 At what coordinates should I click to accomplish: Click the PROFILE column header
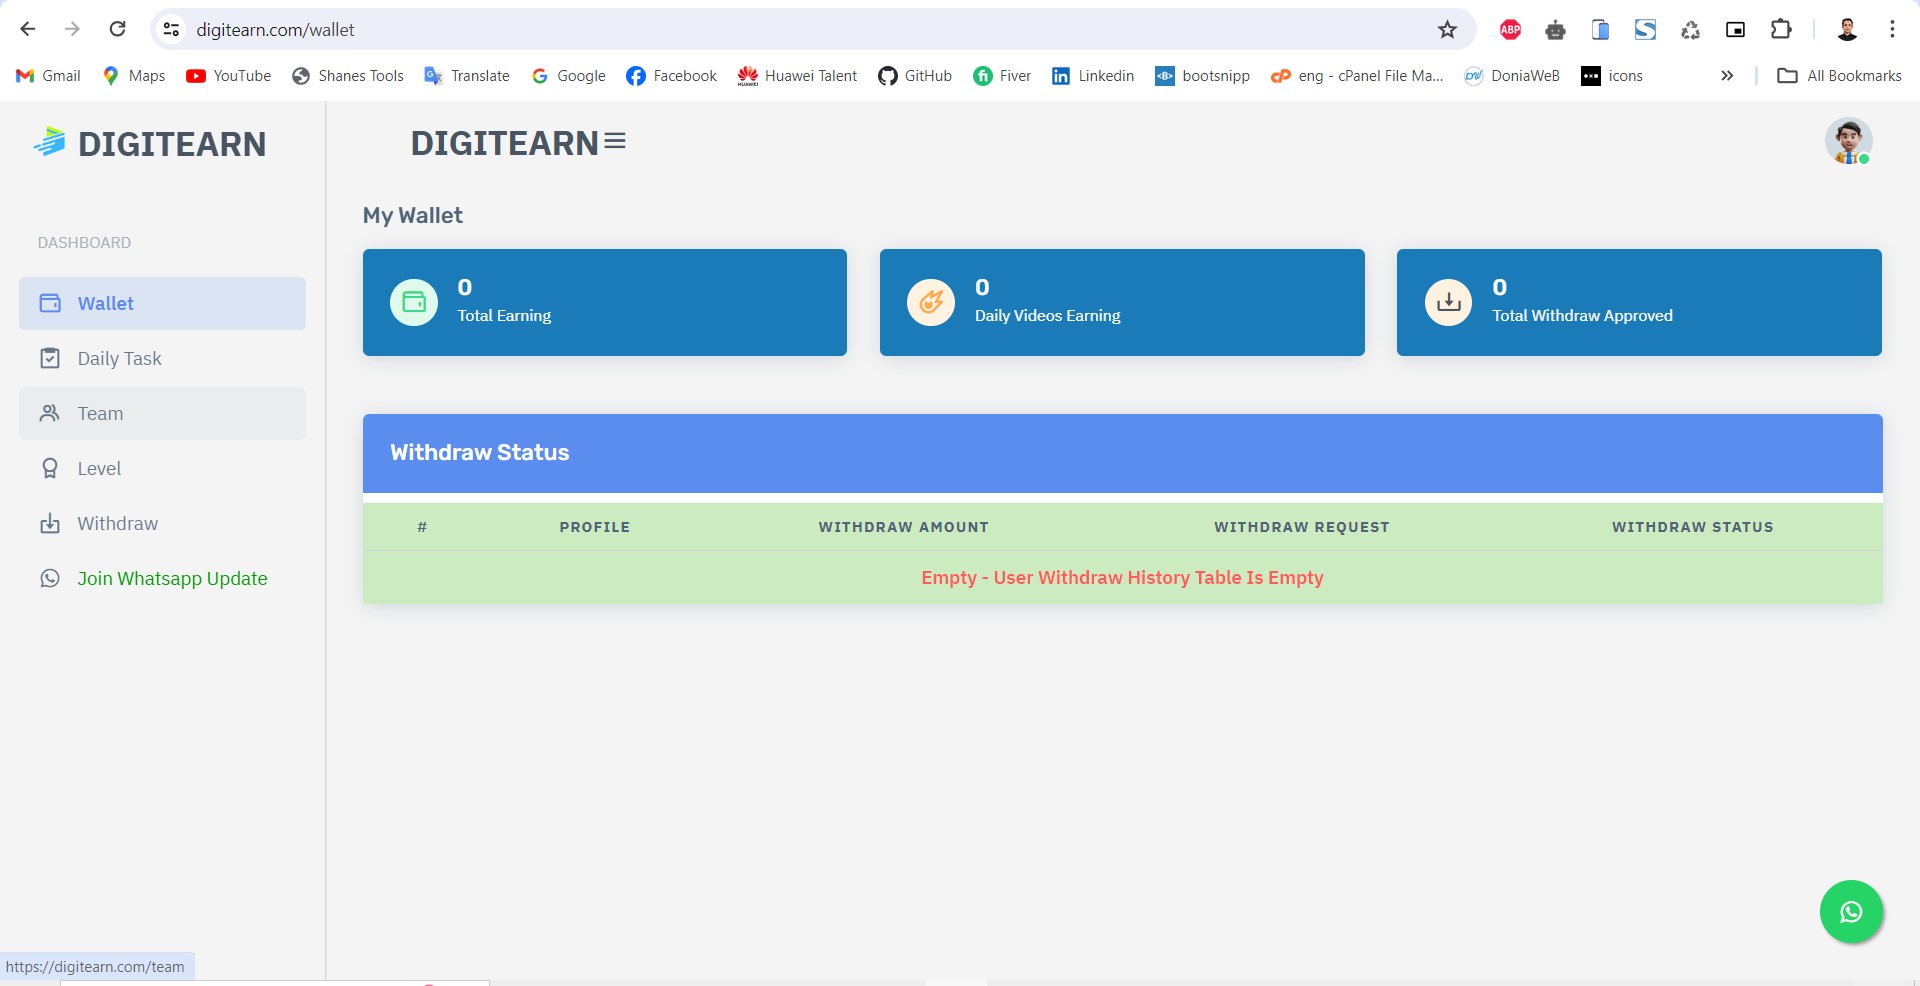[594, 527]
